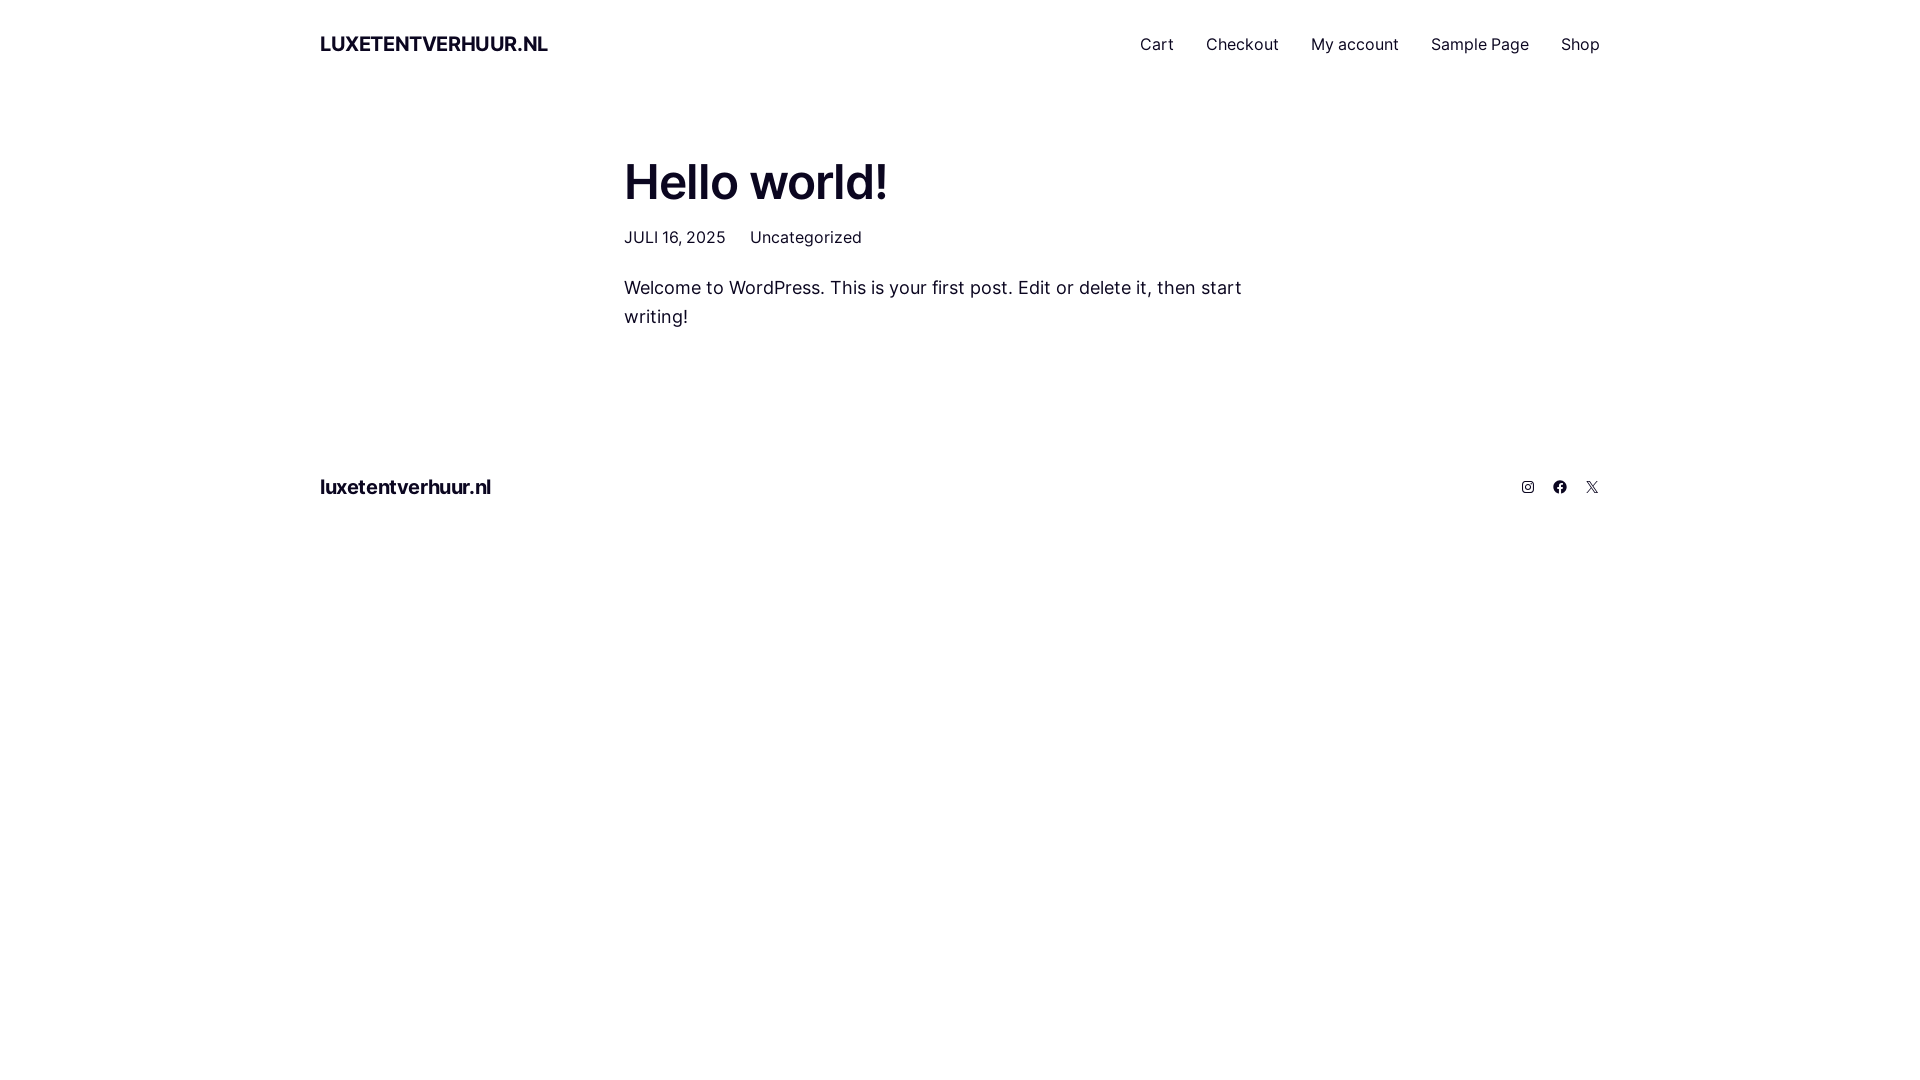Click the Hello world! post heading

(755, 182)
